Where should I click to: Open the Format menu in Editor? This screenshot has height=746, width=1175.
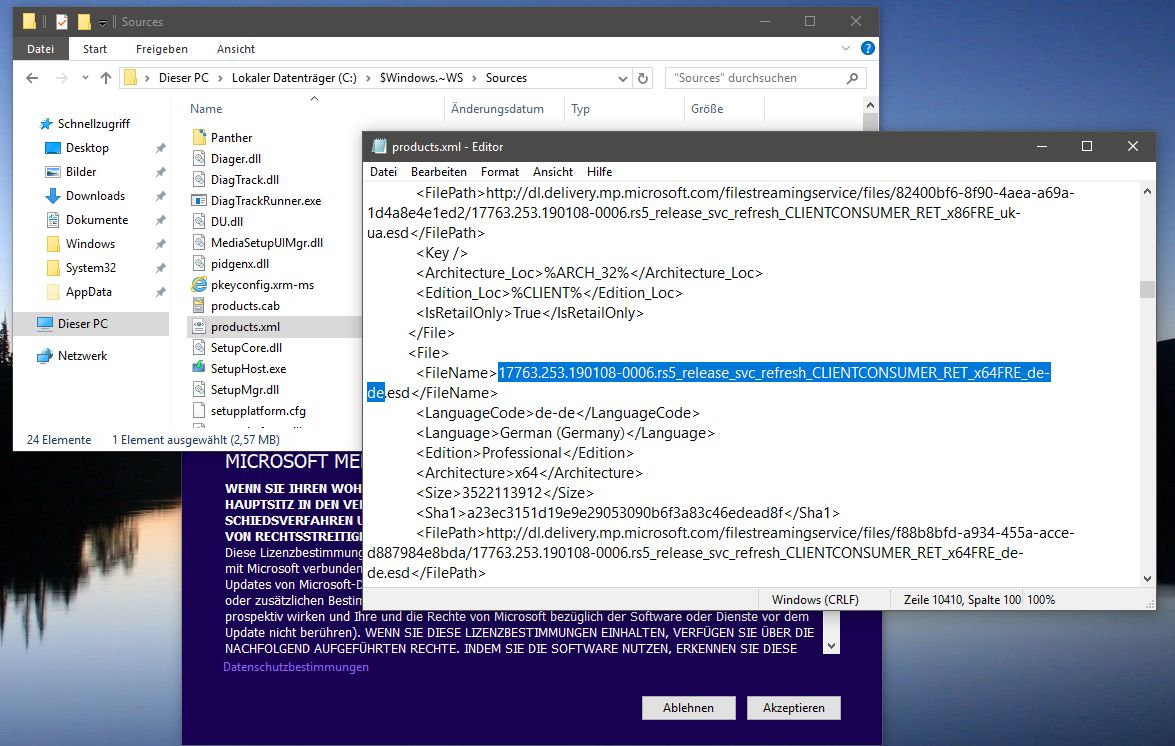click(x=500, y=172)
